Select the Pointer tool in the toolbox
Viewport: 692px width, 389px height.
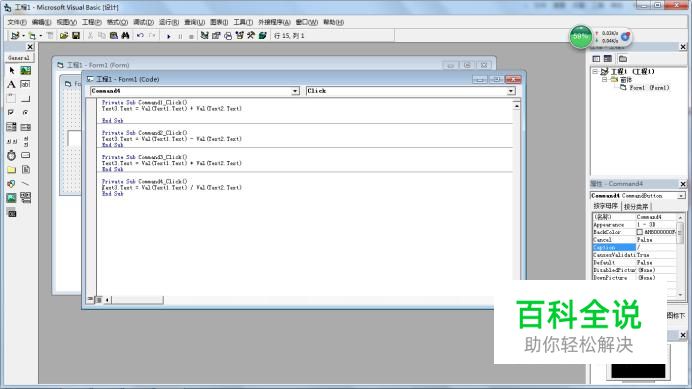[11, 70]
